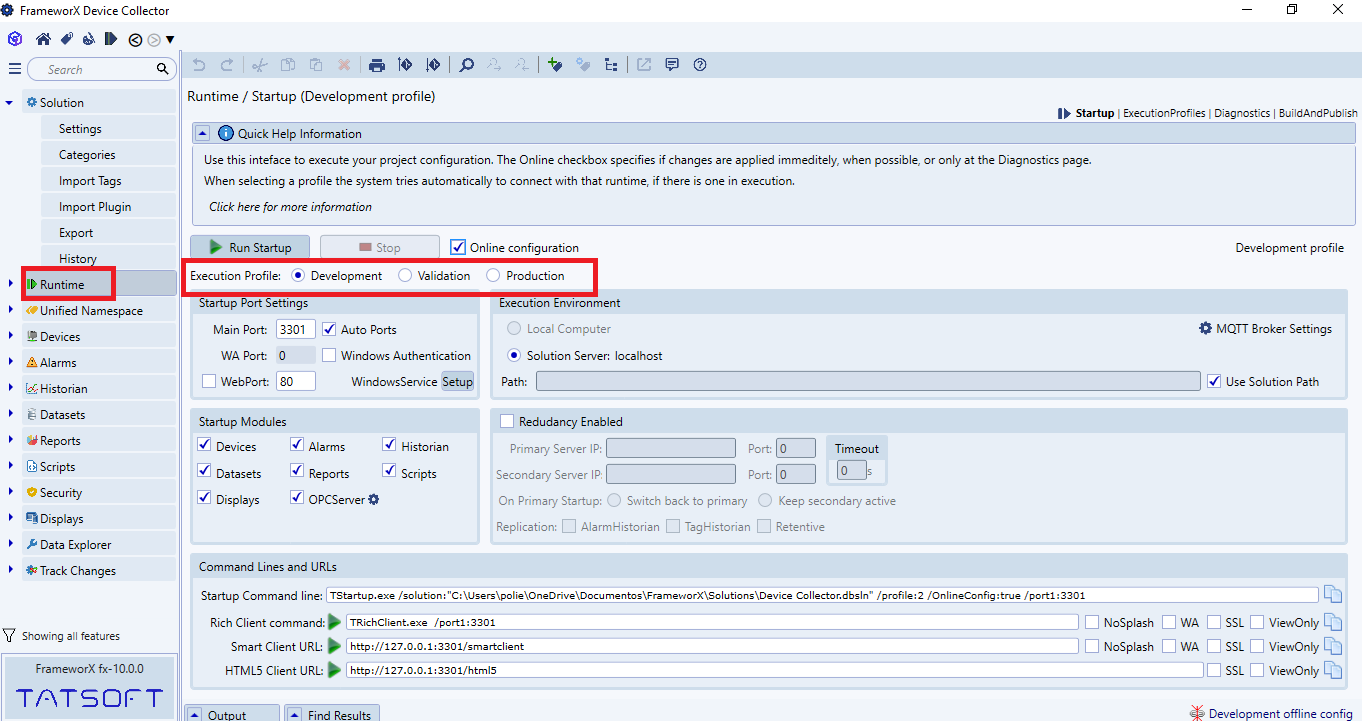This screenshot has width=1362, height=721.
Task: Copy the Startup Command line
Action: (x=1332, y=595)
